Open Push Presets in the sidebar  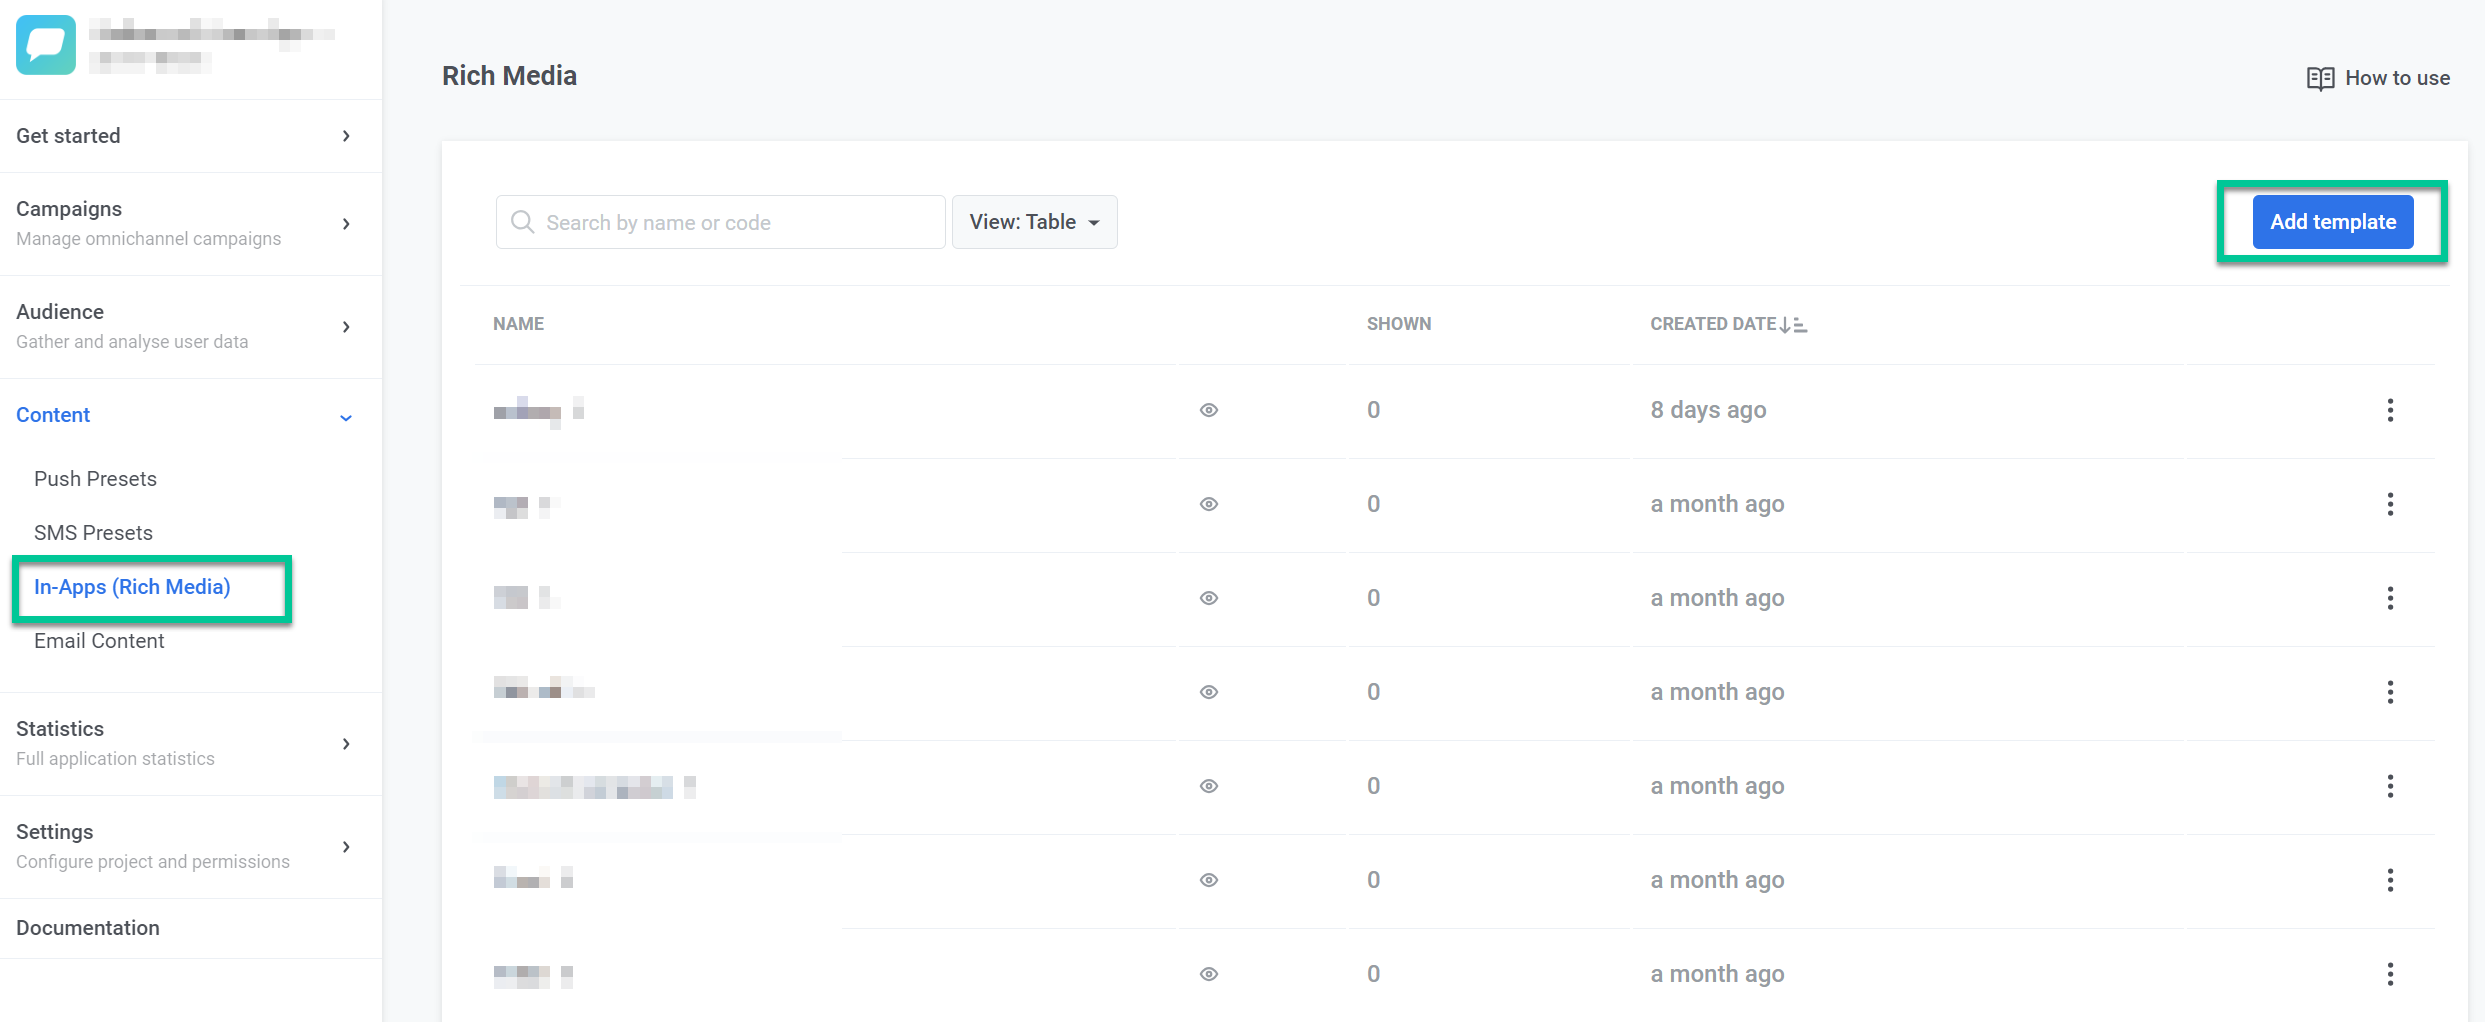tap(95, 479)
